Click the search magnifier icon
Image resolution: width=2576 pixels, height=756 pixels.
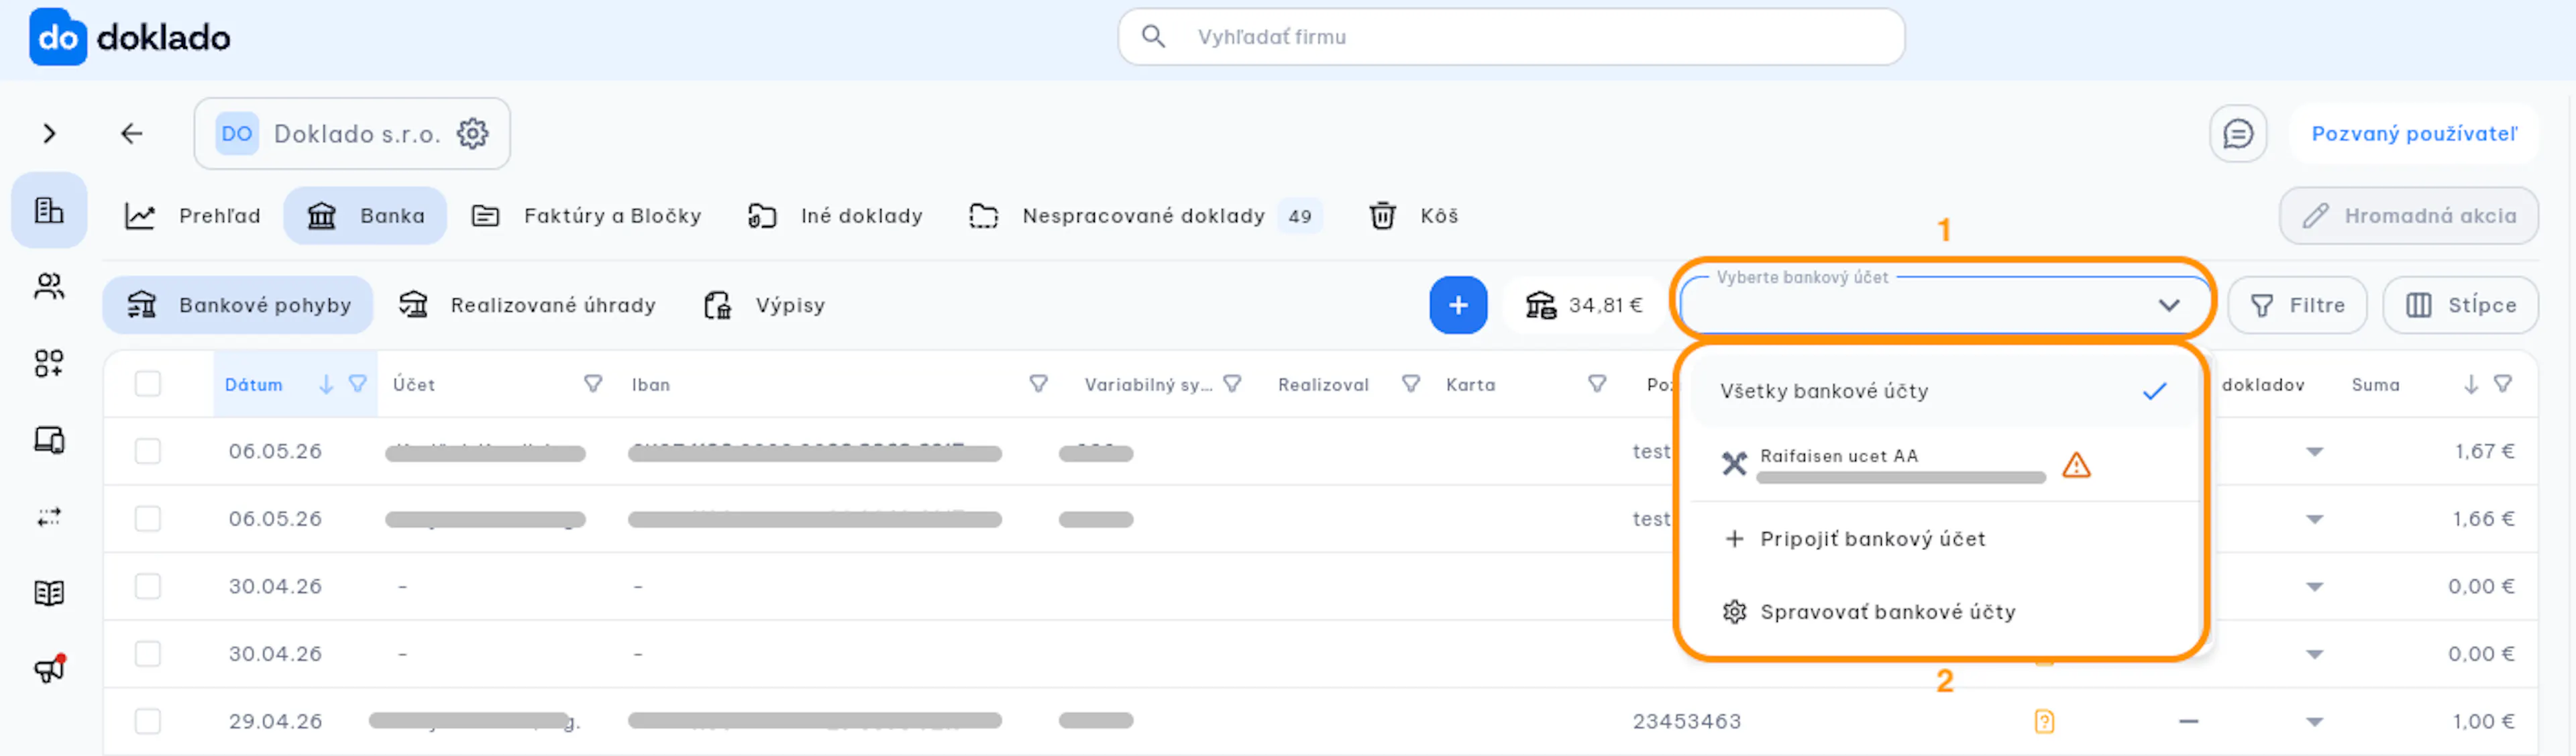pos(1153,37)
